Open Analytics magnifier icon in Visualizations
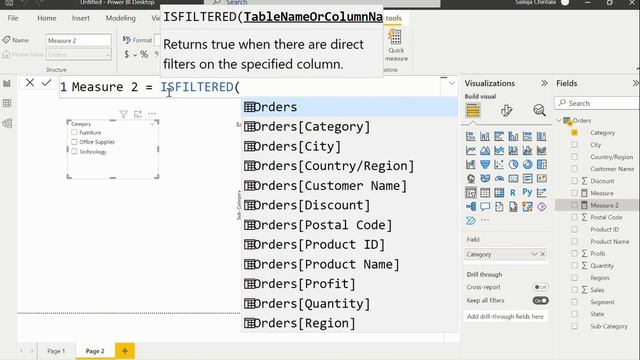Viewport: 640px width, 360px height. [540, 111]
